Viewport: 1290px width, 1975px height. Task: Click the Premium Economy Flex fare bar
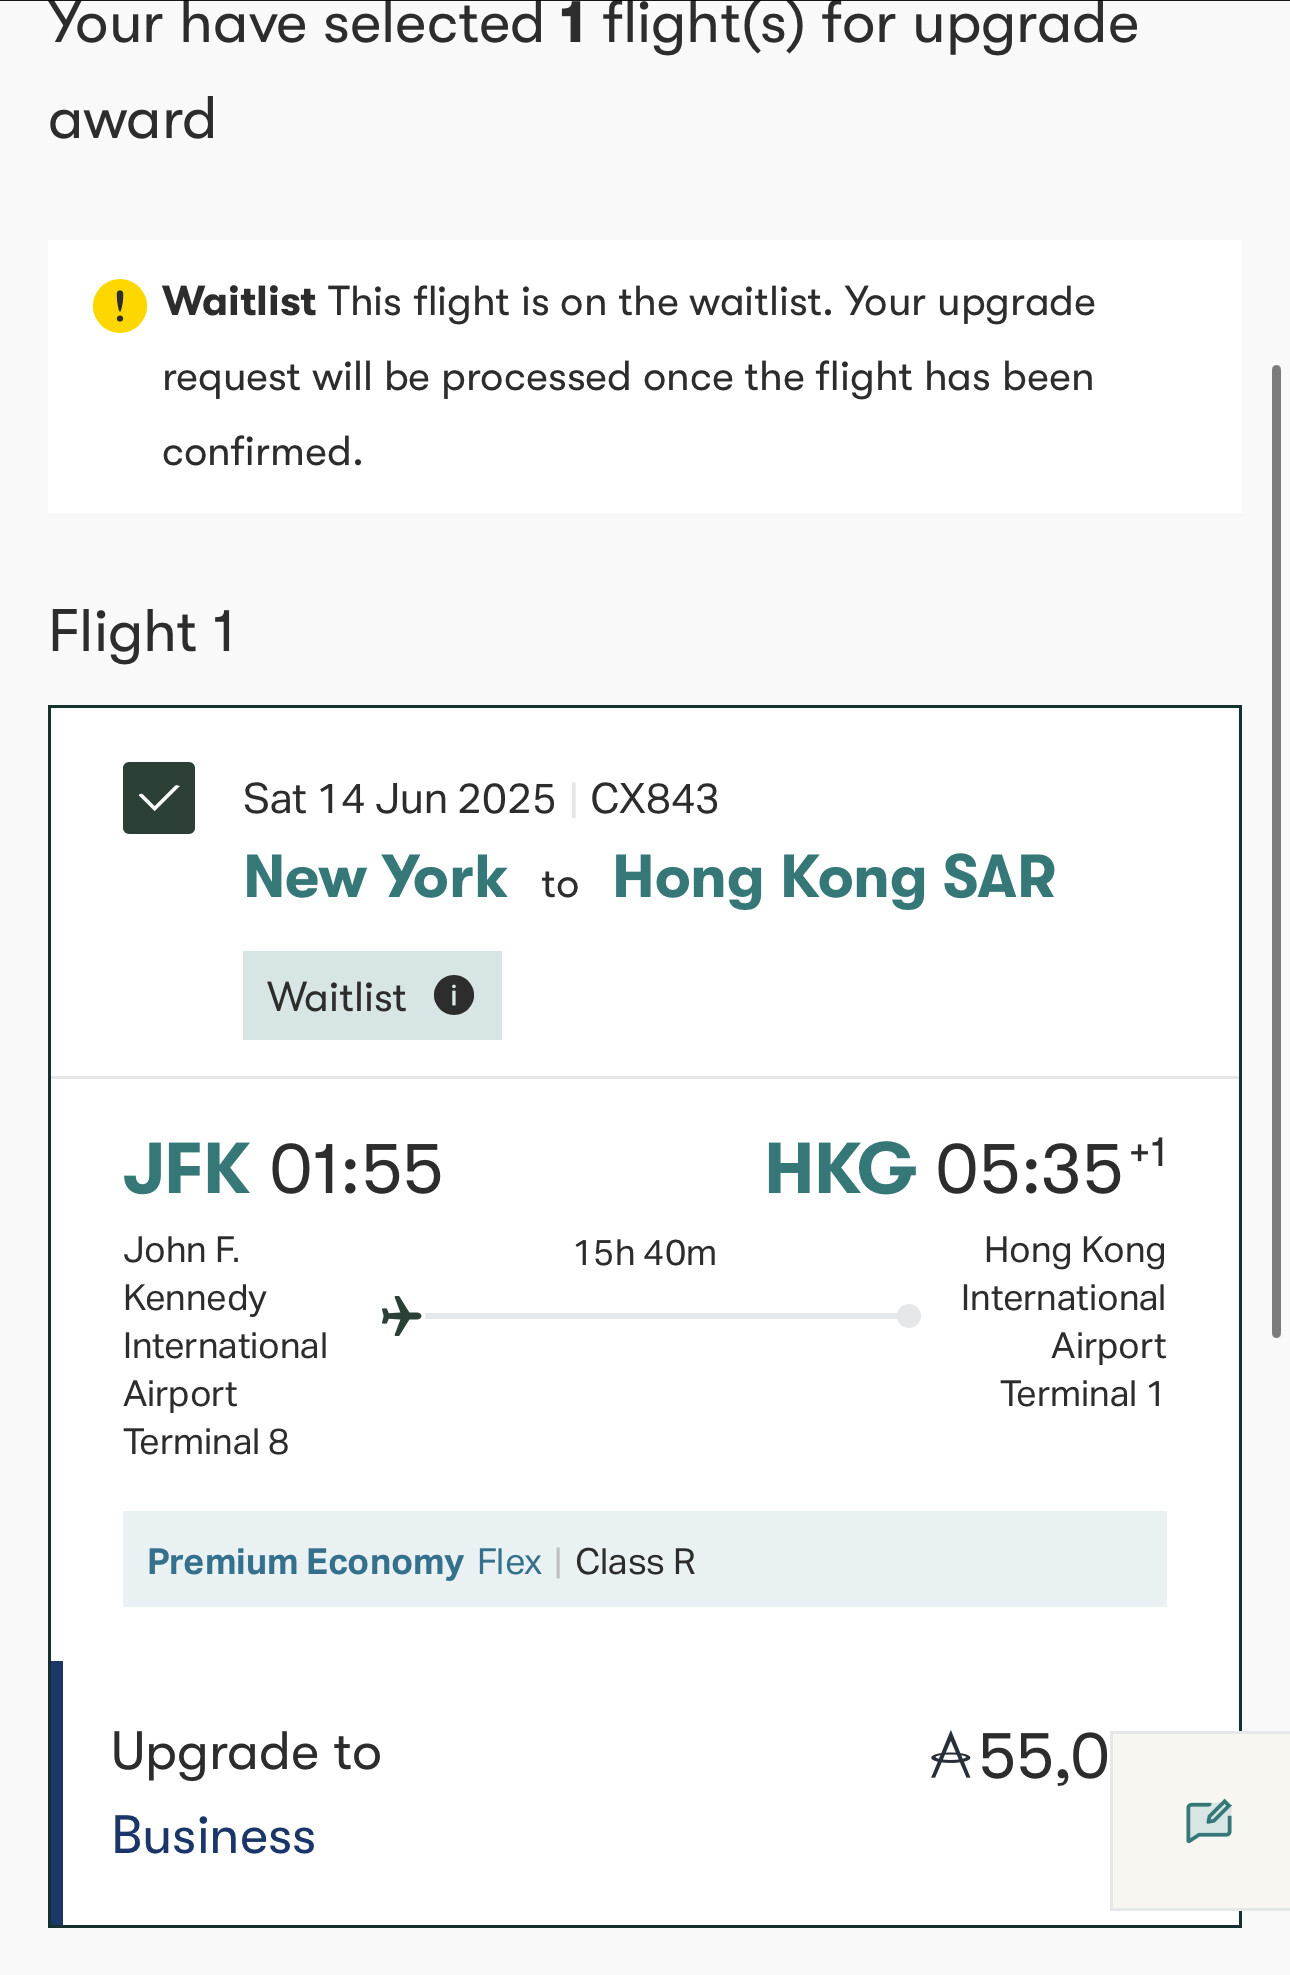(x=645, y=1559)
